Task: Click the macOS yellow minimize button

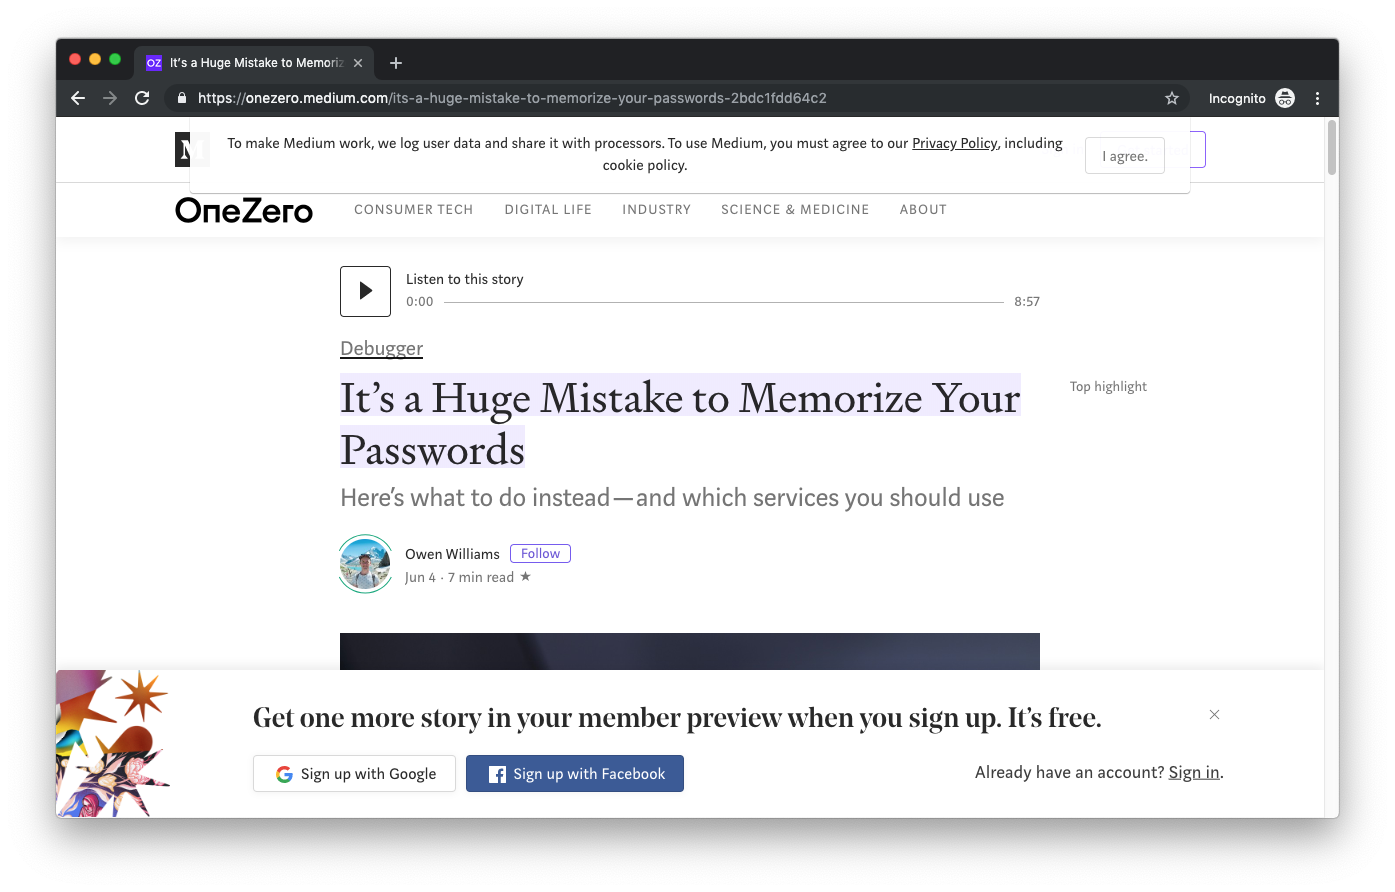Action: tap(95, 59)
